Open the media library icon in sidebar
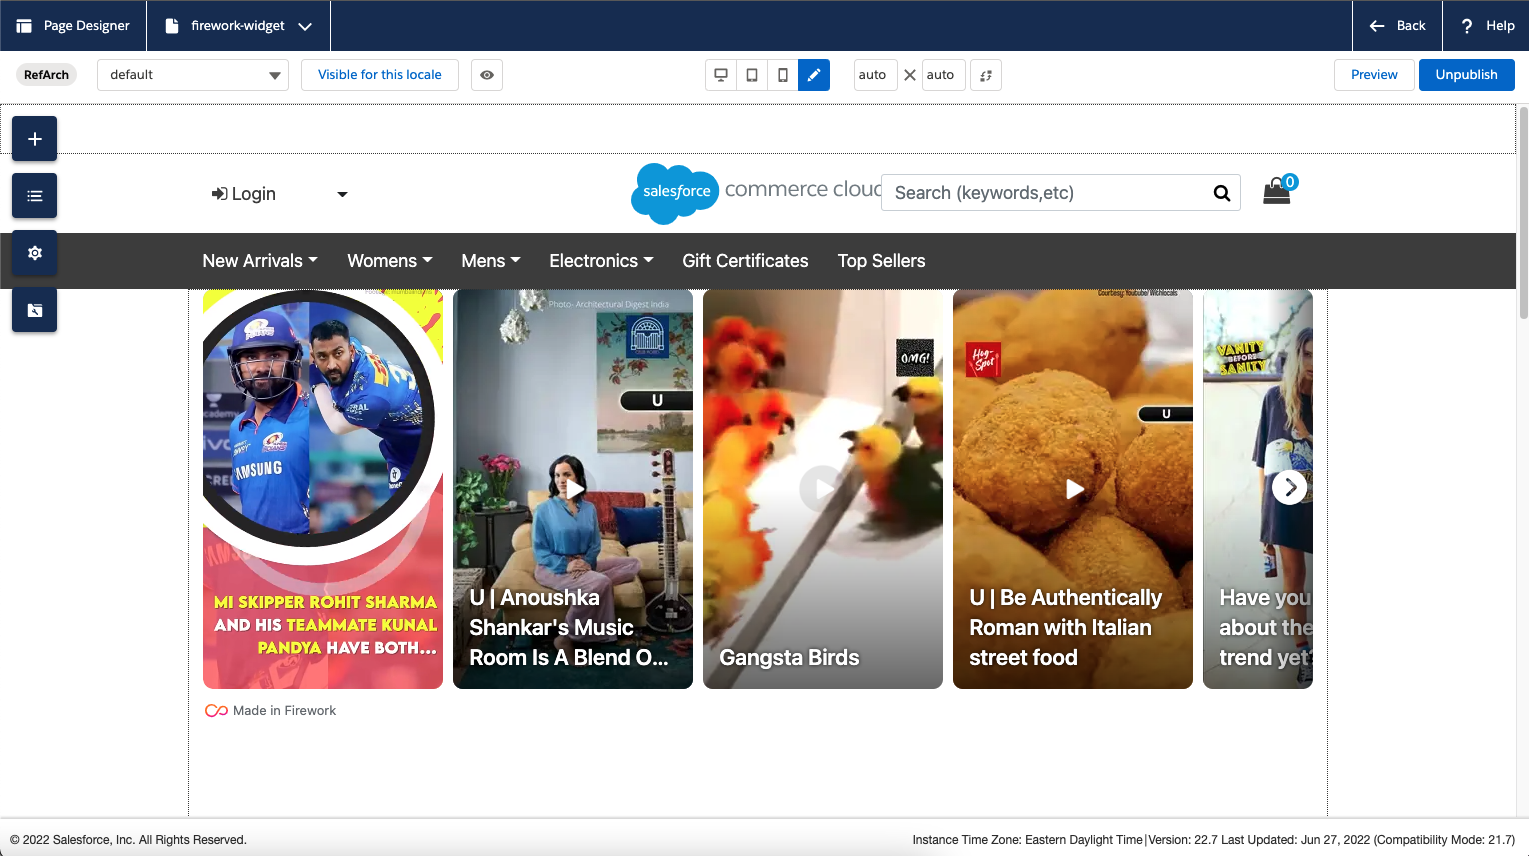The image size is (1529, 856). click(x=34, y=310)
